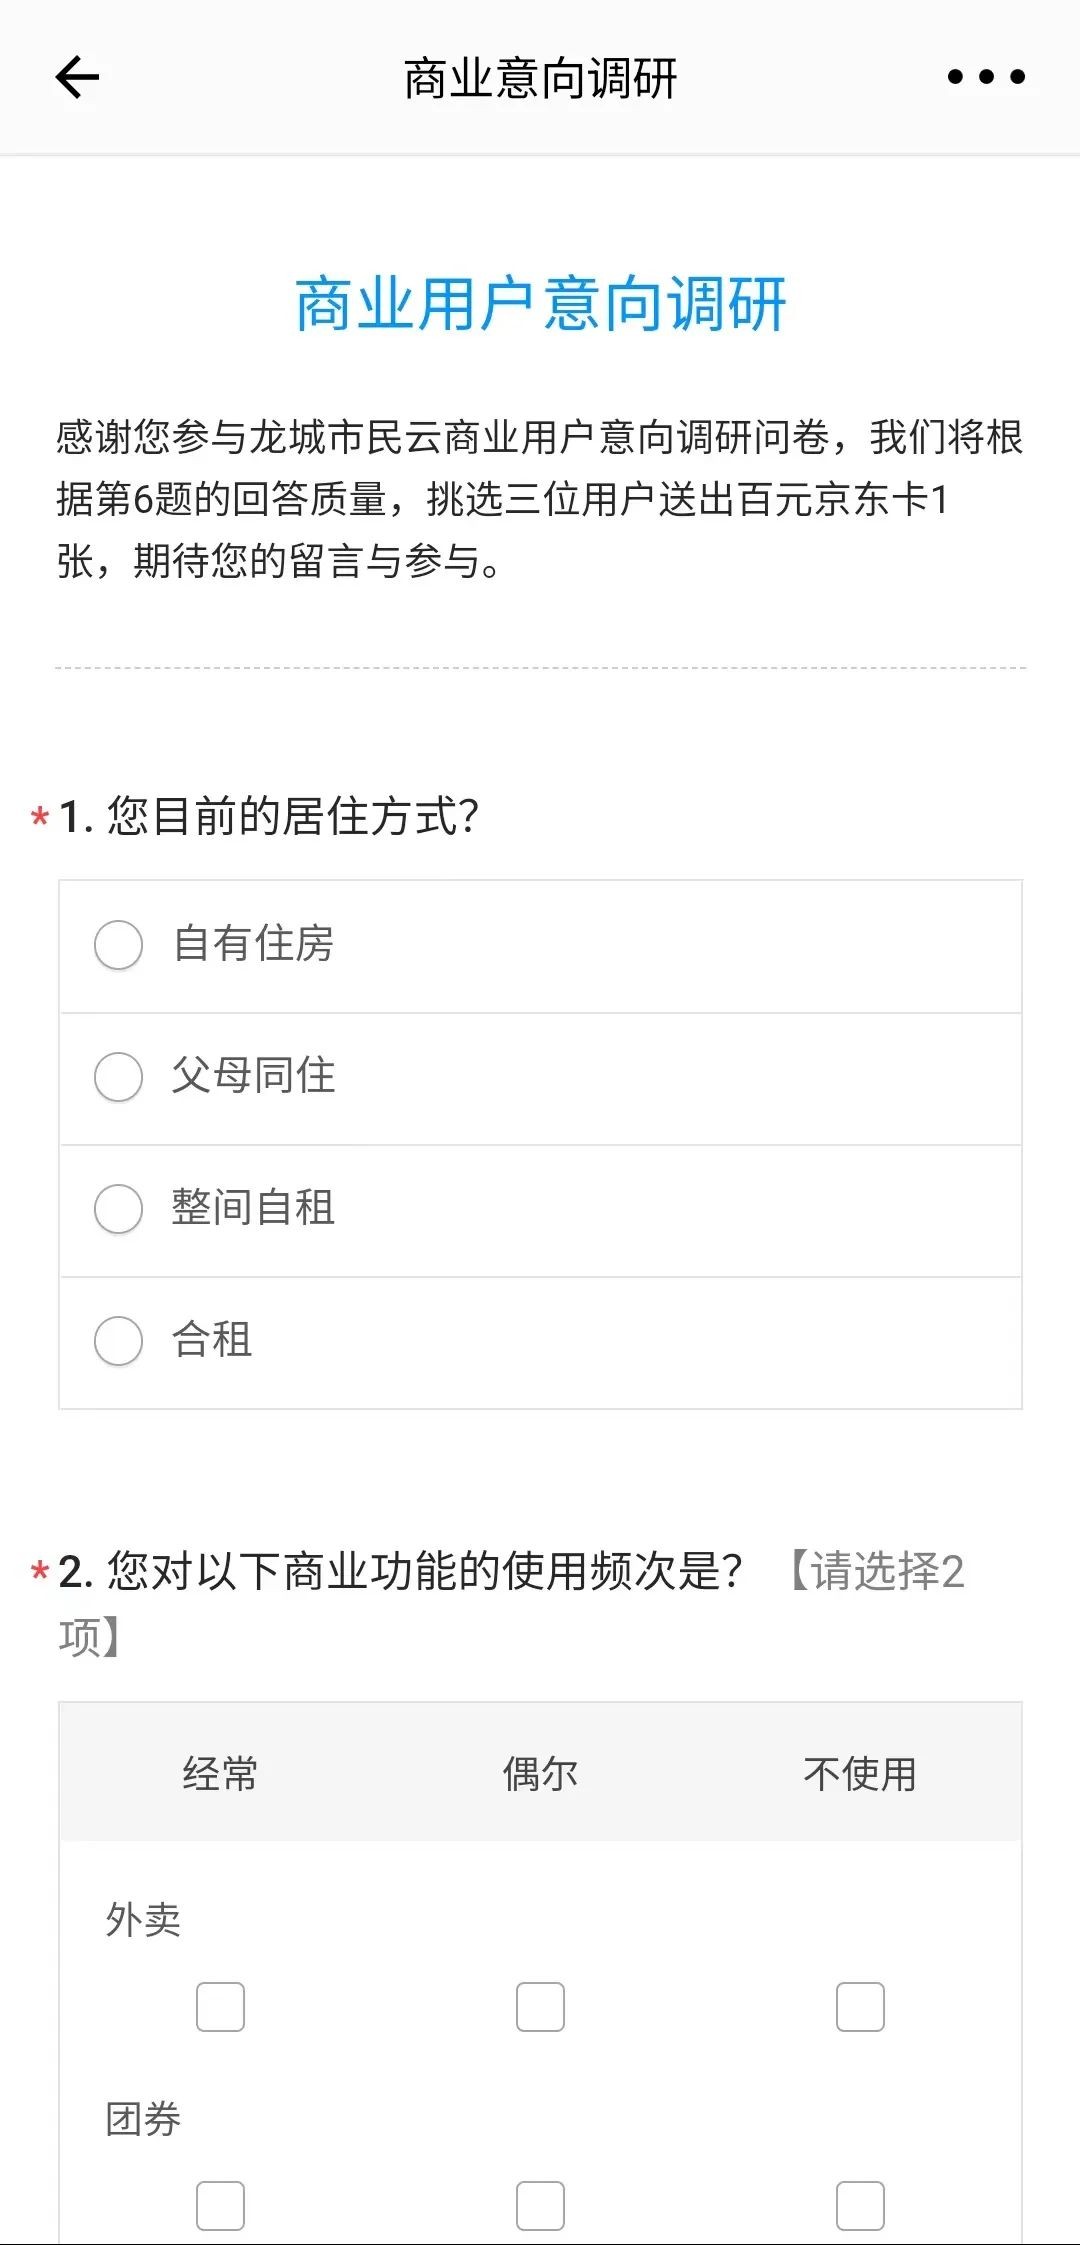Tap the 团券 row label
This screenshot has height=2245, width=1080.
(143, 2119)
